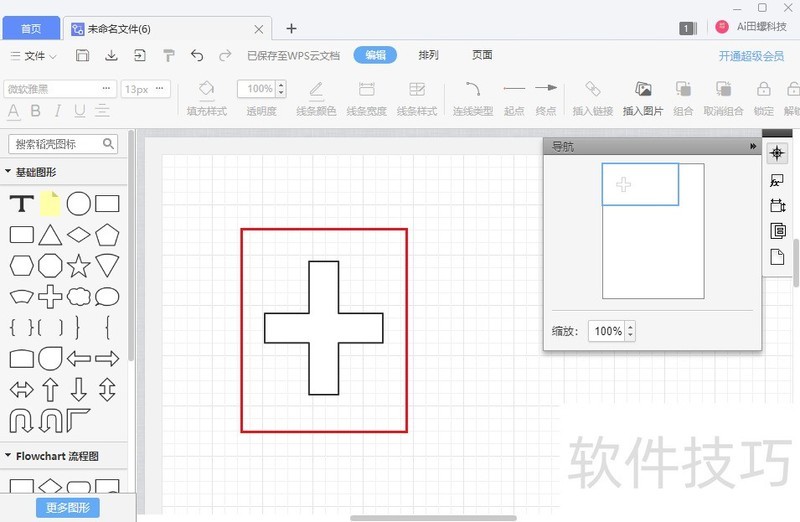The width and height of the screenshot is (800, 522).
Task: Select the text tool (T) shape
Action: (x=21, y=204)
